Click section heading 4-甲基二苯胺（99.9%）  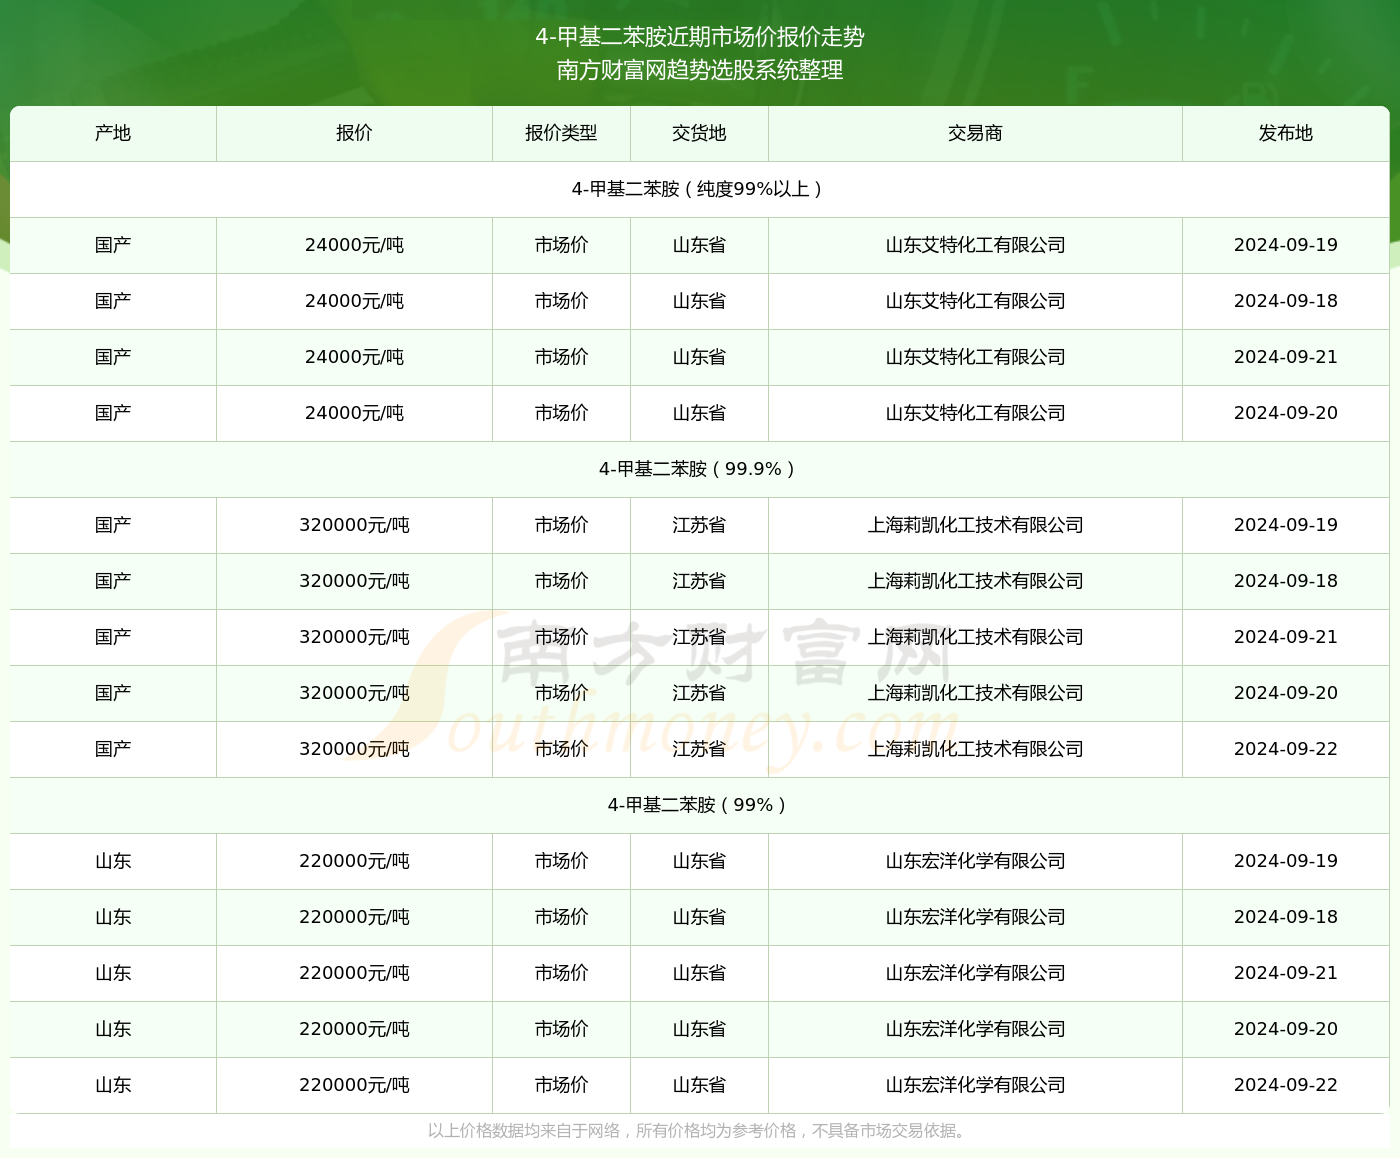pyautogui.click(x=699, y=469)
